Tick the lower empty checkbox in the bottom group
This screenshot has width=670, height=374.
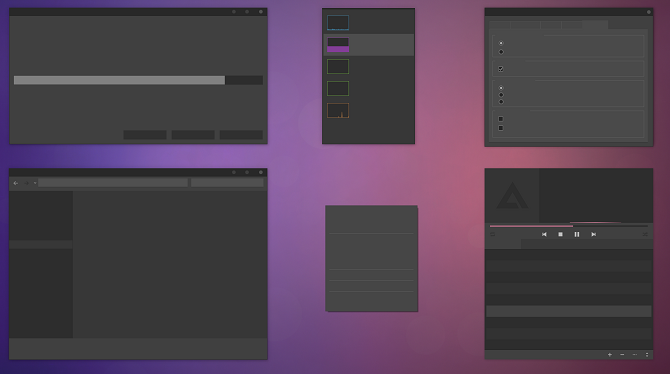[501, 128]
